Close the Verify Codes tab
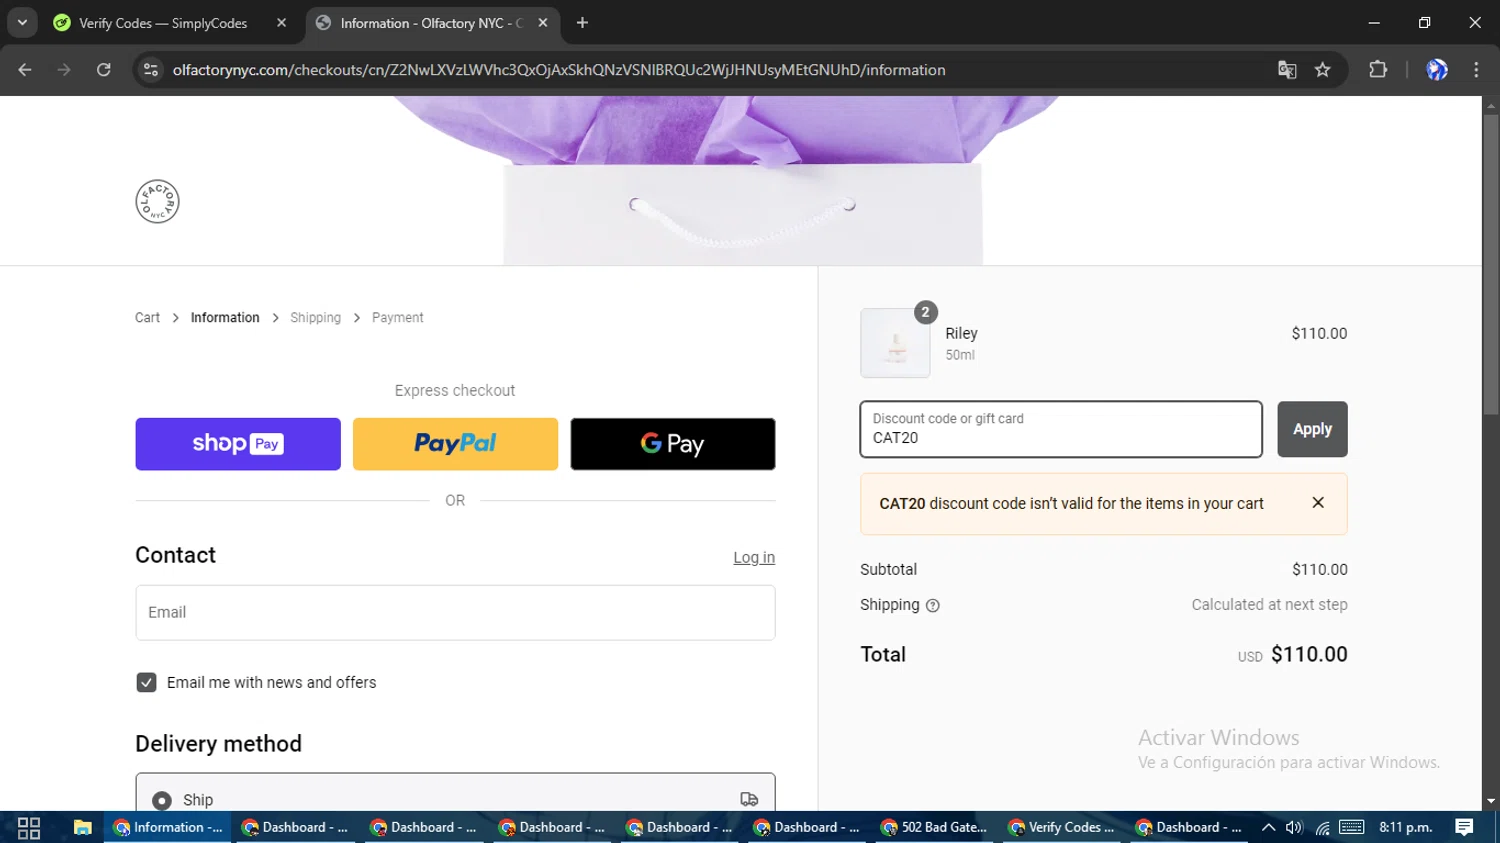Viewport: 1500px width, 843px height. point(281,23)
